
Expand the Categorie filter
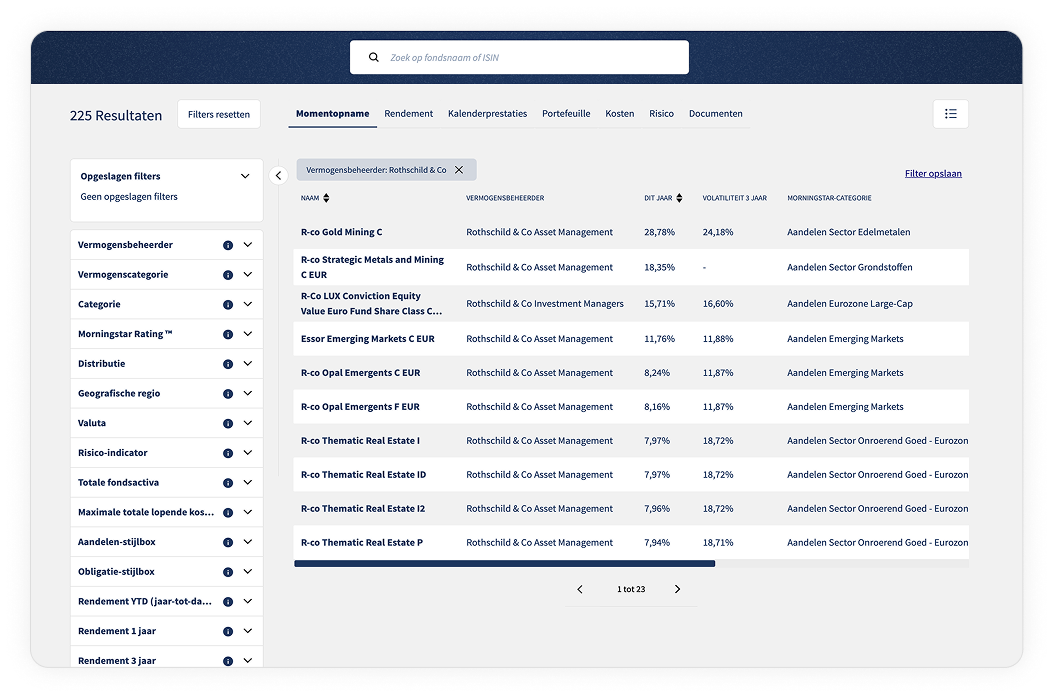tap(248, 304)
